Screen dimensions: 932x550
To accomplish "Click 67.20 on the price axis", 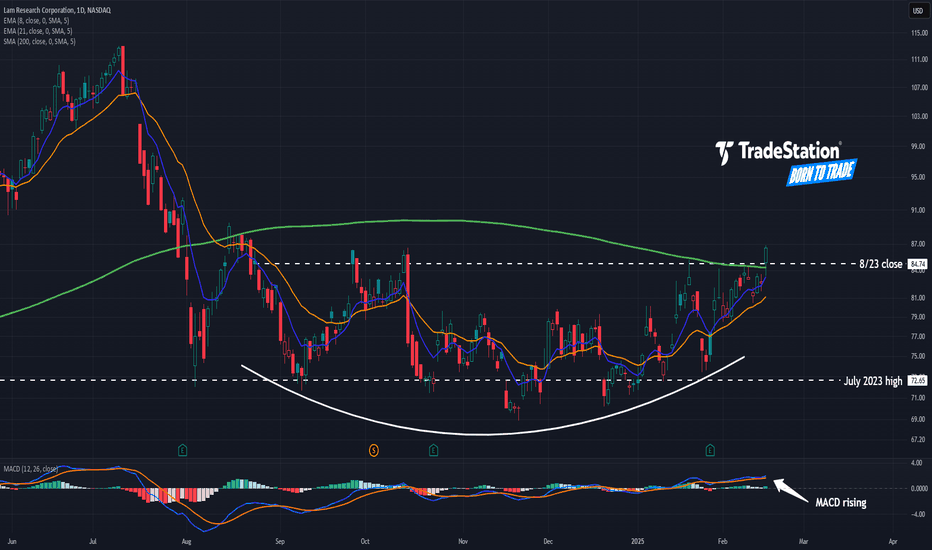I will click(x=919, y=439).
